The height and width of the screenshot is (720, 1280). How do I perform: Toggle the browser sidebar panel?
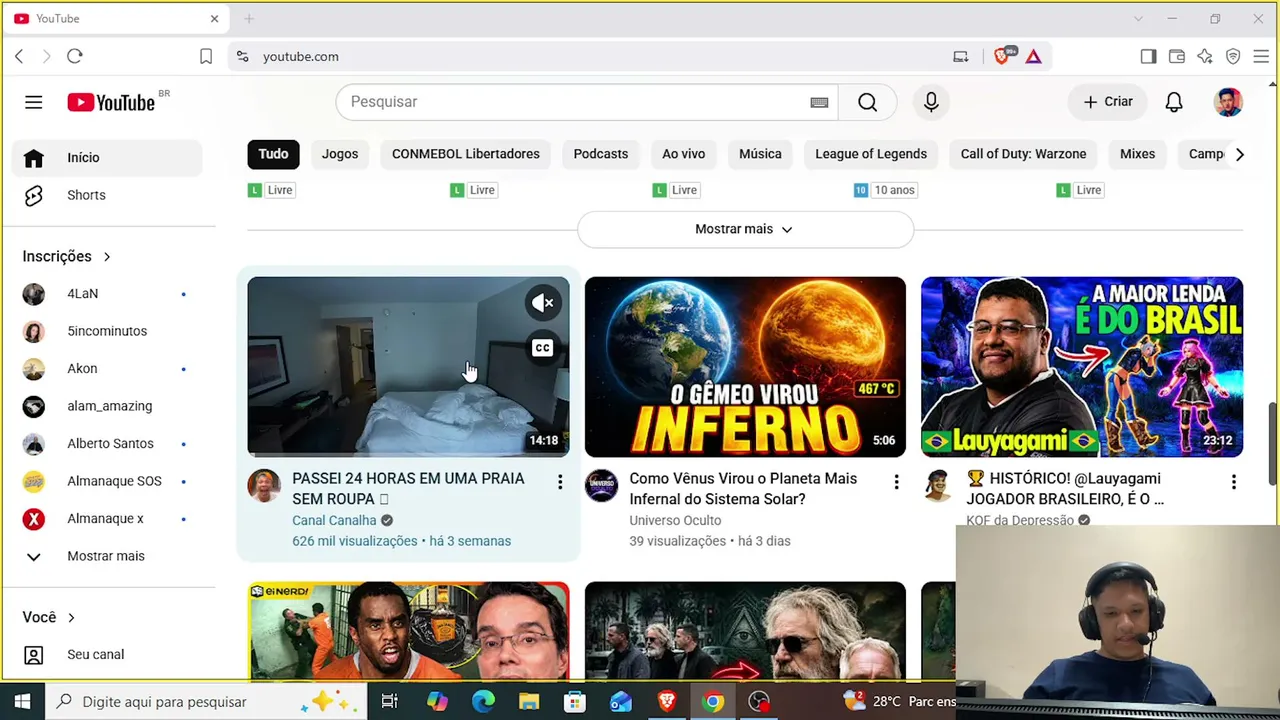click(1148, 57)
